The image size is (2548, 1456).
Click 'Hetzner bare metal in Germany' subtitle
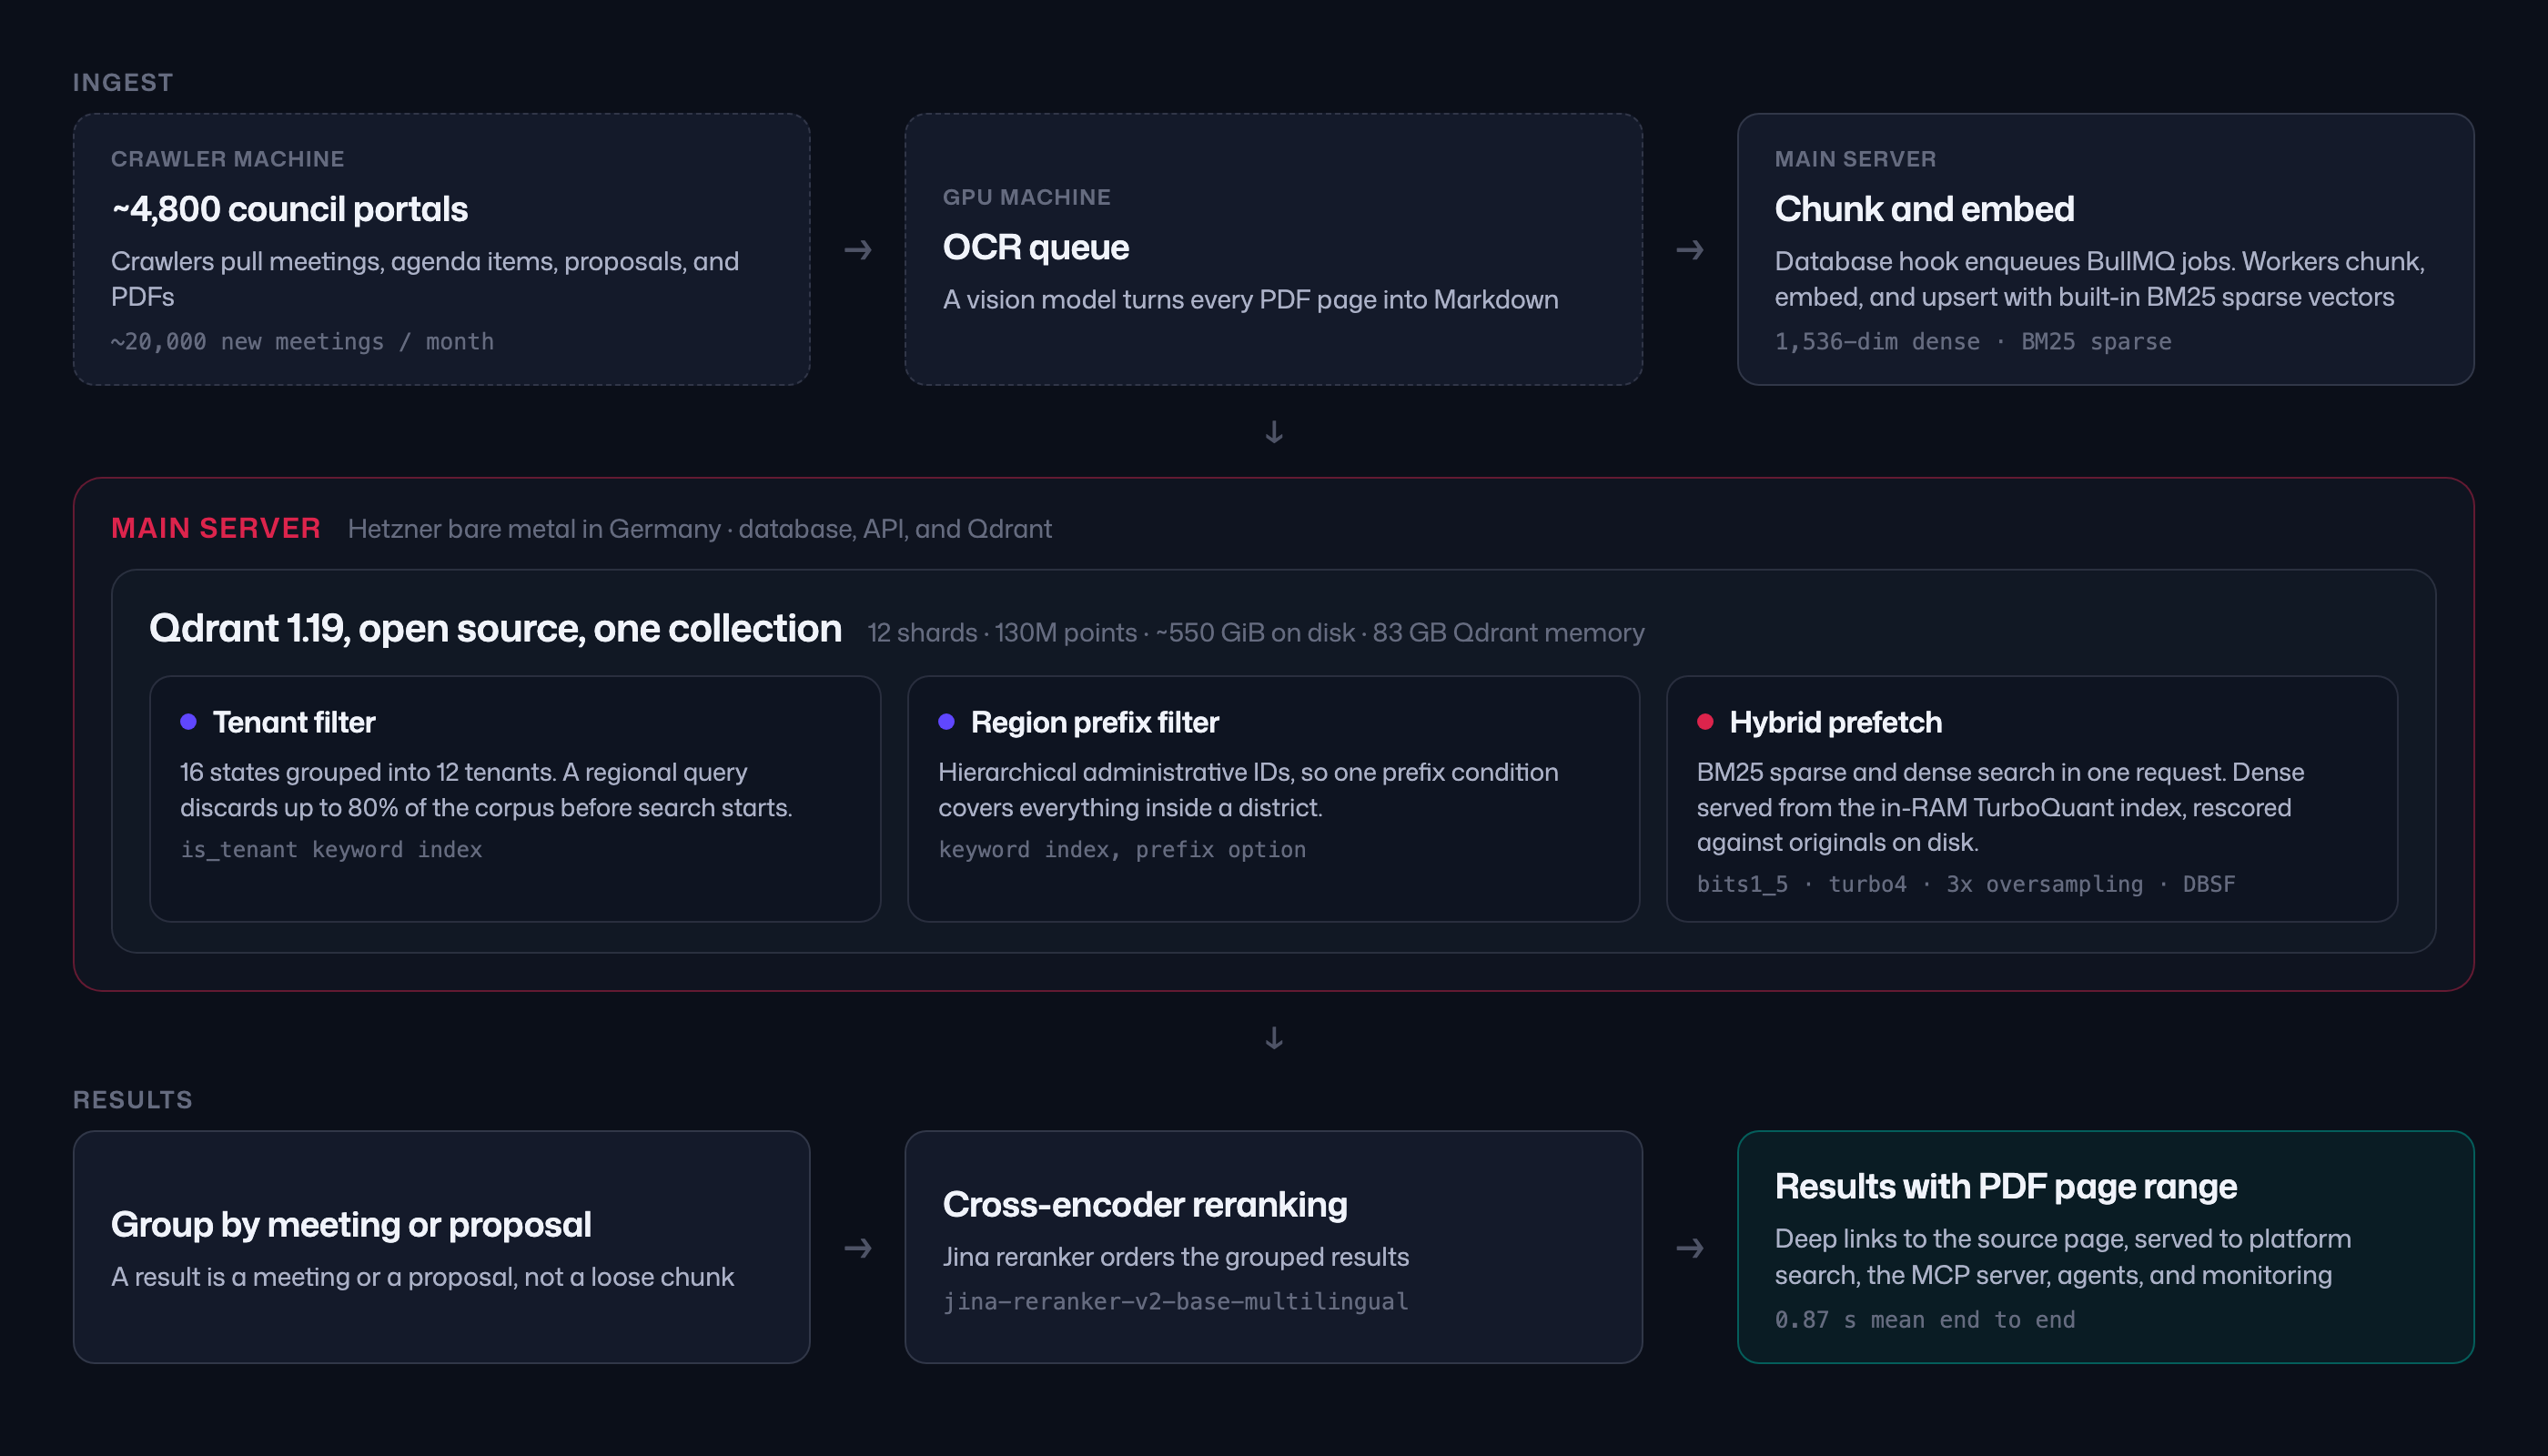699,529
